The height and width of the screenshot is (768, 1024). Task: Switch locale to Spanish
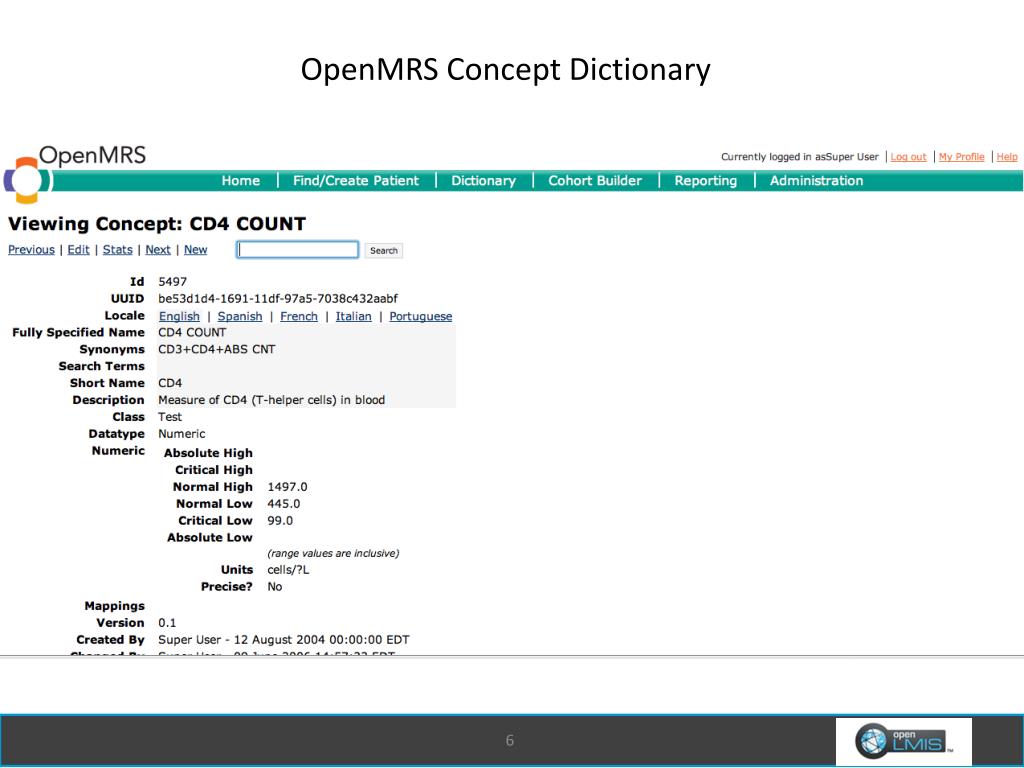[240, 316]
